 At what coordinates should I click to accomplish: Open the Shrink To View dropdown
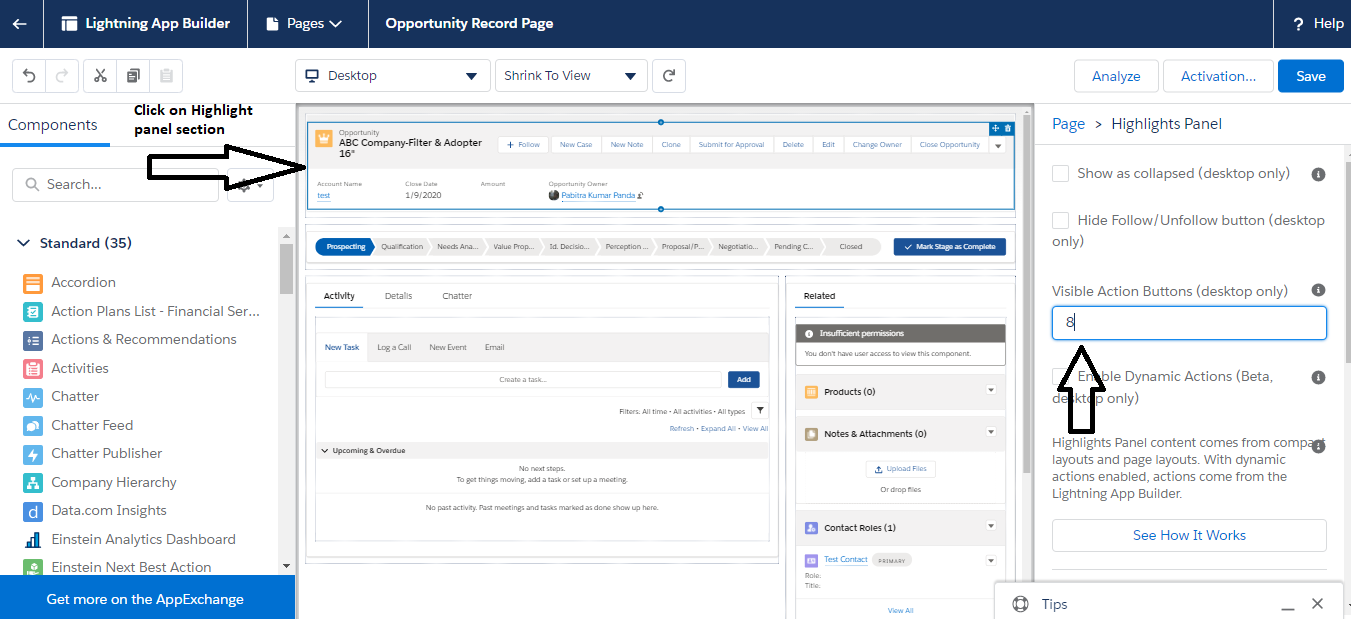[571, 75]
